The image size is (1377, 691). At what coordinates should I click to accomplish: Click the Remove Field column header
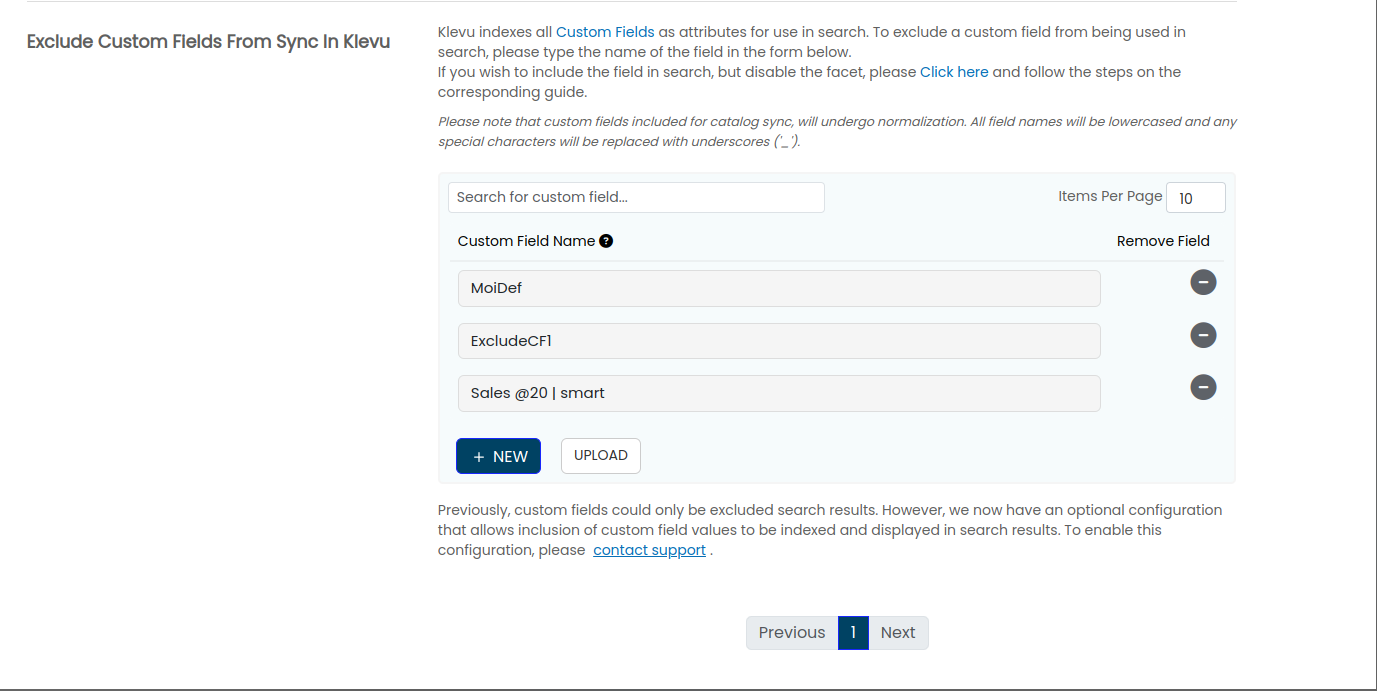pyautogui.click(x=1163, y=241)
